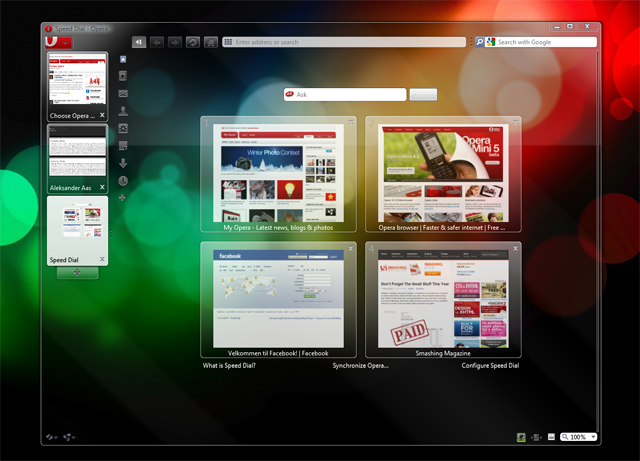
Task: Switch to the 'Choose Opera ...' tab
Action: tap(78, 86)
